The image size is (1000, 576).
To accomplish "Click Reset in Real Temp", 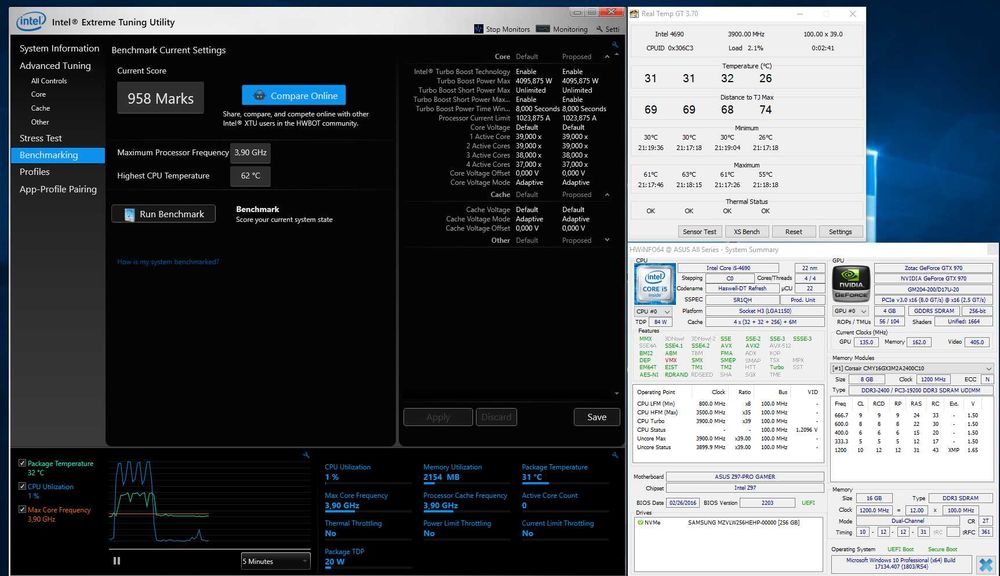I will coord(793,232).
